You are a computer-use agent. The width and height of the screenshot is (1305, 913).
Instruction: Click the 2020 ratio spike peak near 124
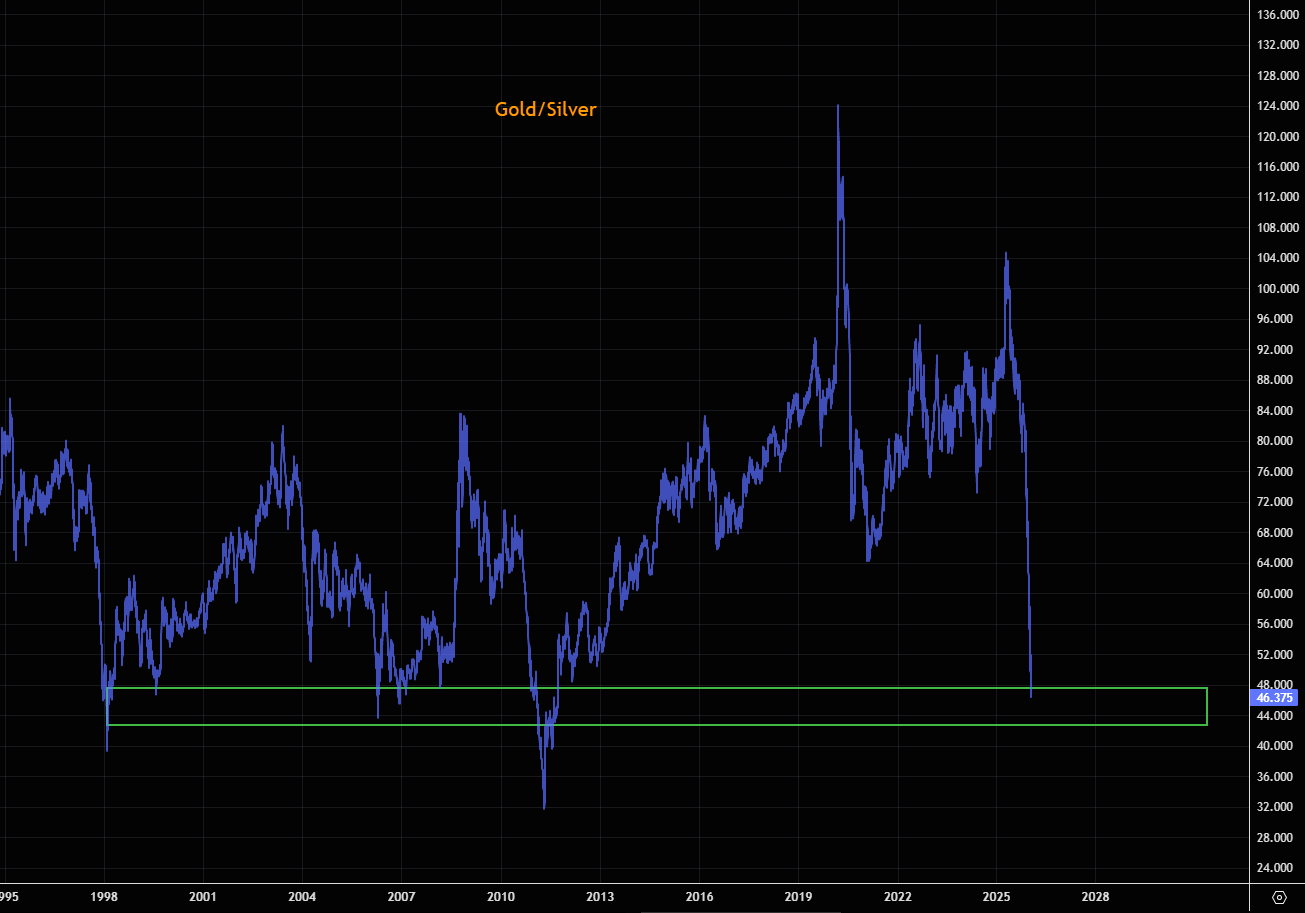tap(838, 106)
